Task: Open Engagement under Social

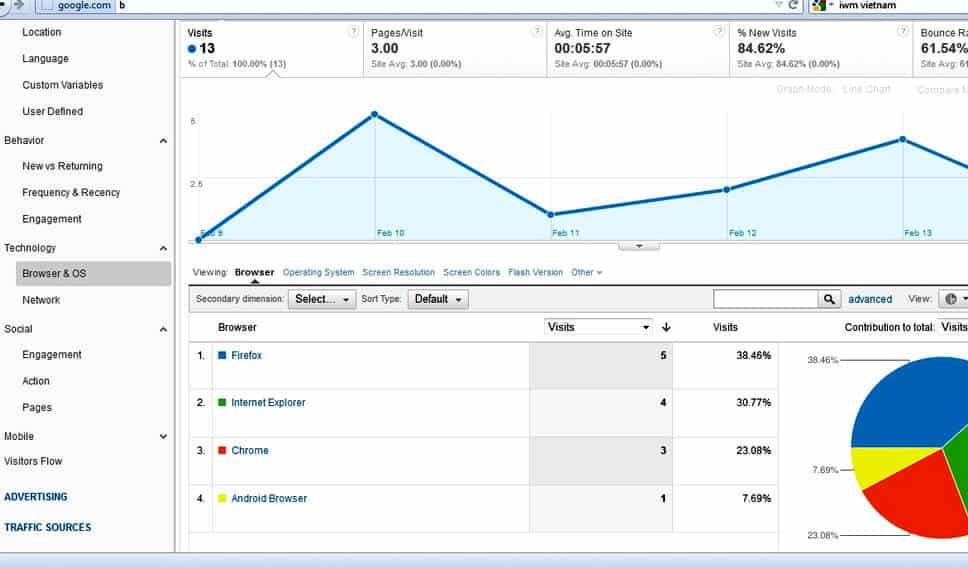Action: [x=52, y=355]
